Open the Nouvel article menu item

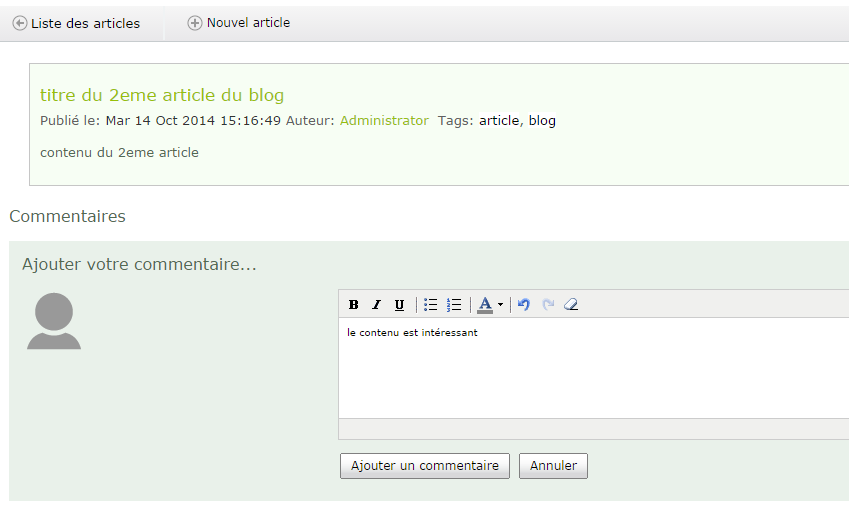[239, 23]
